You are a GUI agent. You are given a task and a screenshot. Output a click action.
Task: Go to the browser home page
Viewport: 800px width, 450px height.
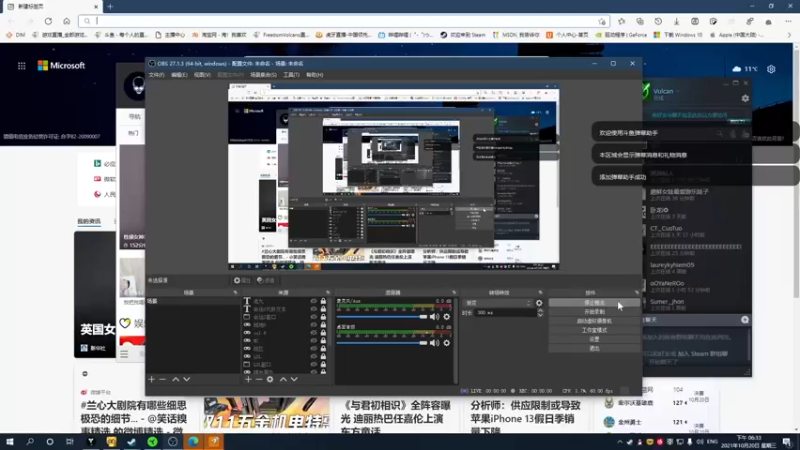66,21
